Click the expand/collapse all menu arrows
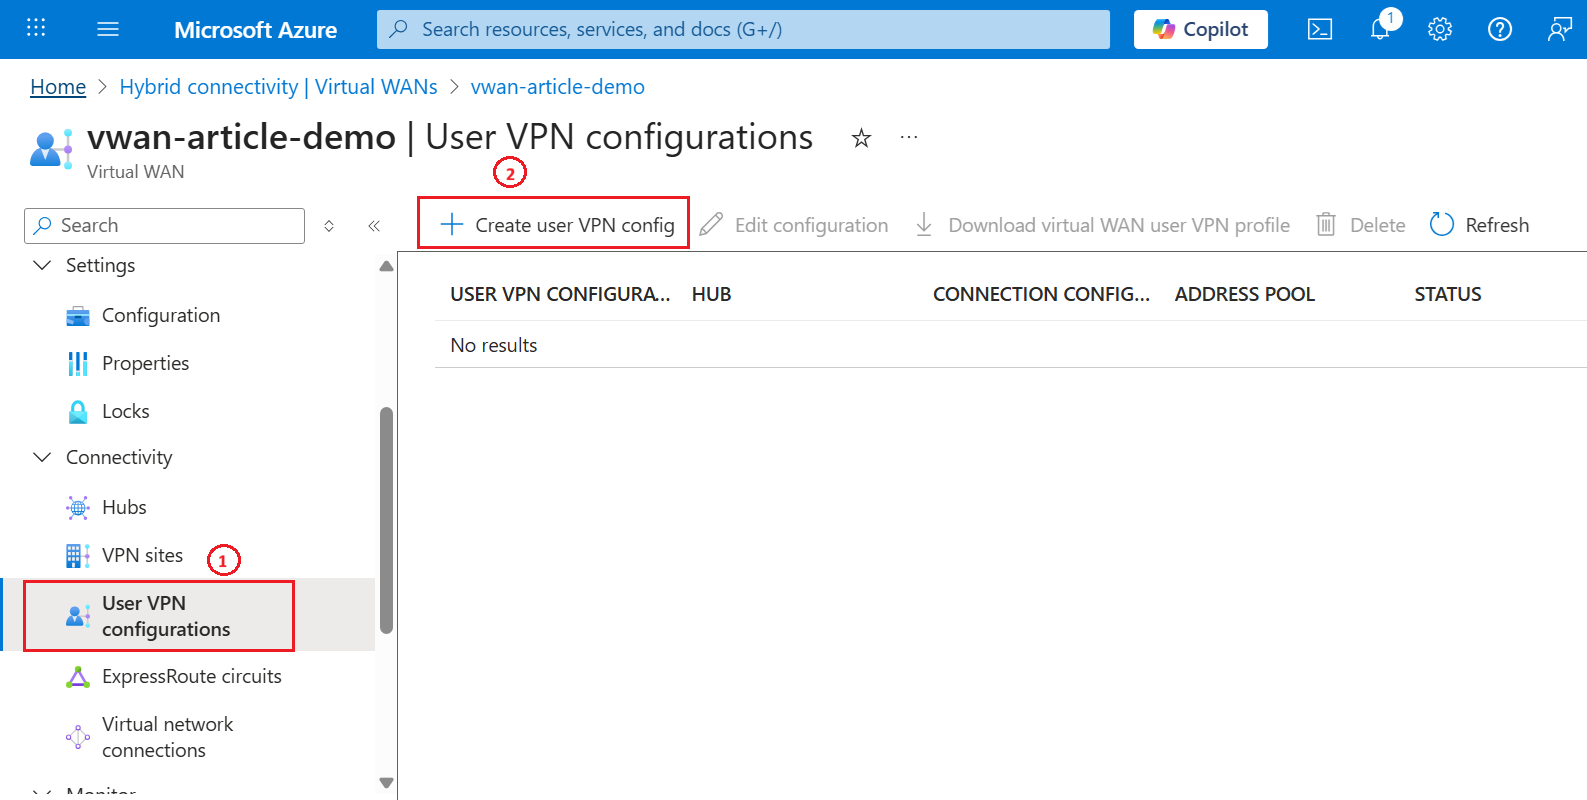1587x800 pixels. point(329,226)
